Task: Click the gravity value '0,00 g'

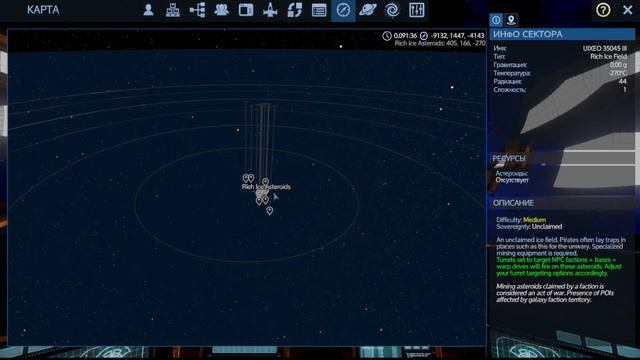Action: [x=618, y=65]
